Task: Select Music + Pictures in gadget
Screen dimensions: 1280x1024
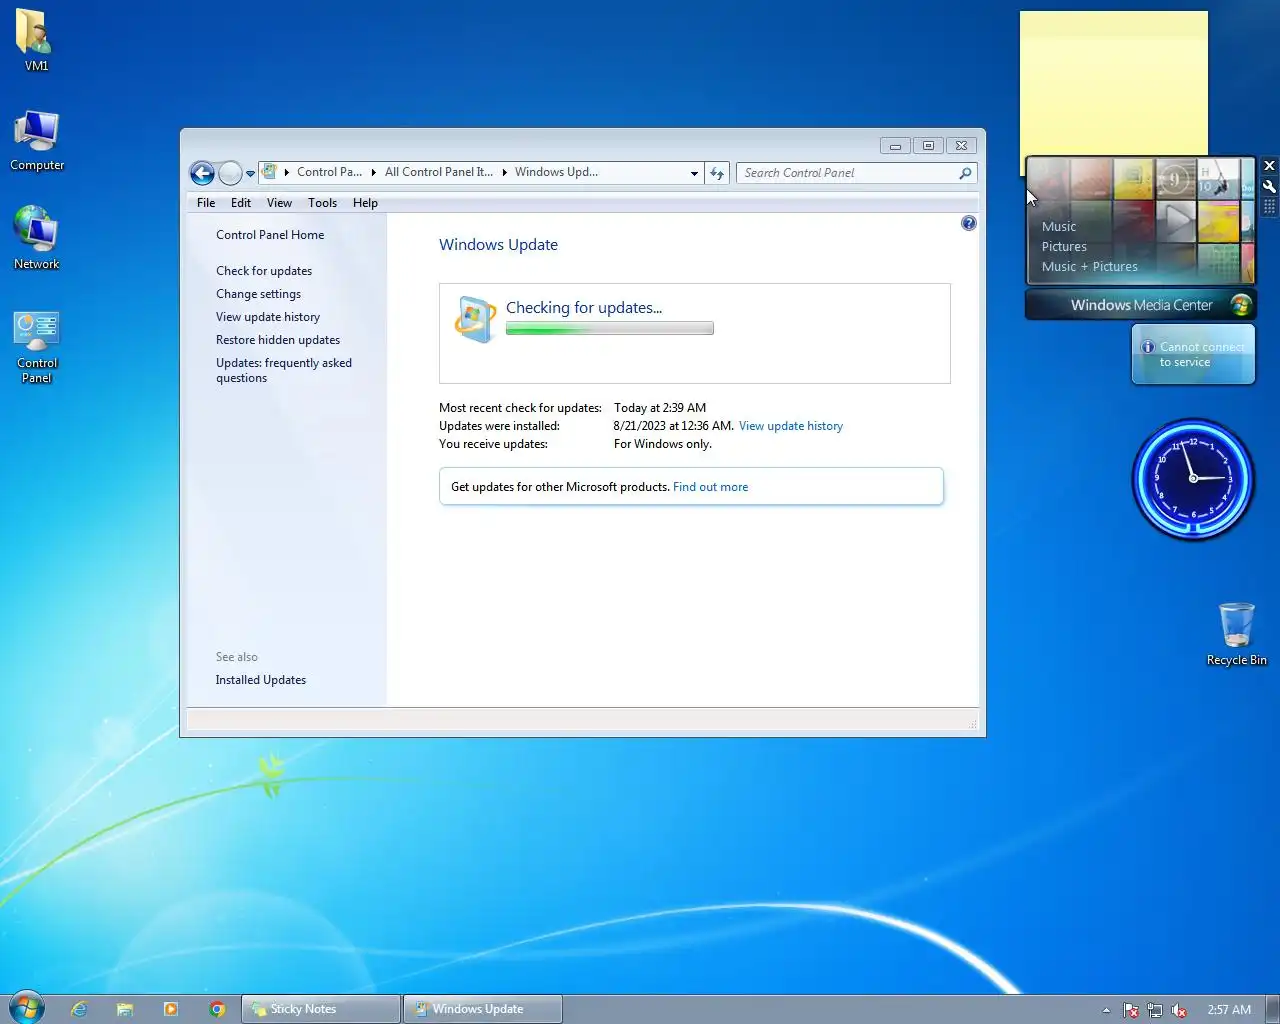Action: pyautogui.click(x=1090, y=267)
